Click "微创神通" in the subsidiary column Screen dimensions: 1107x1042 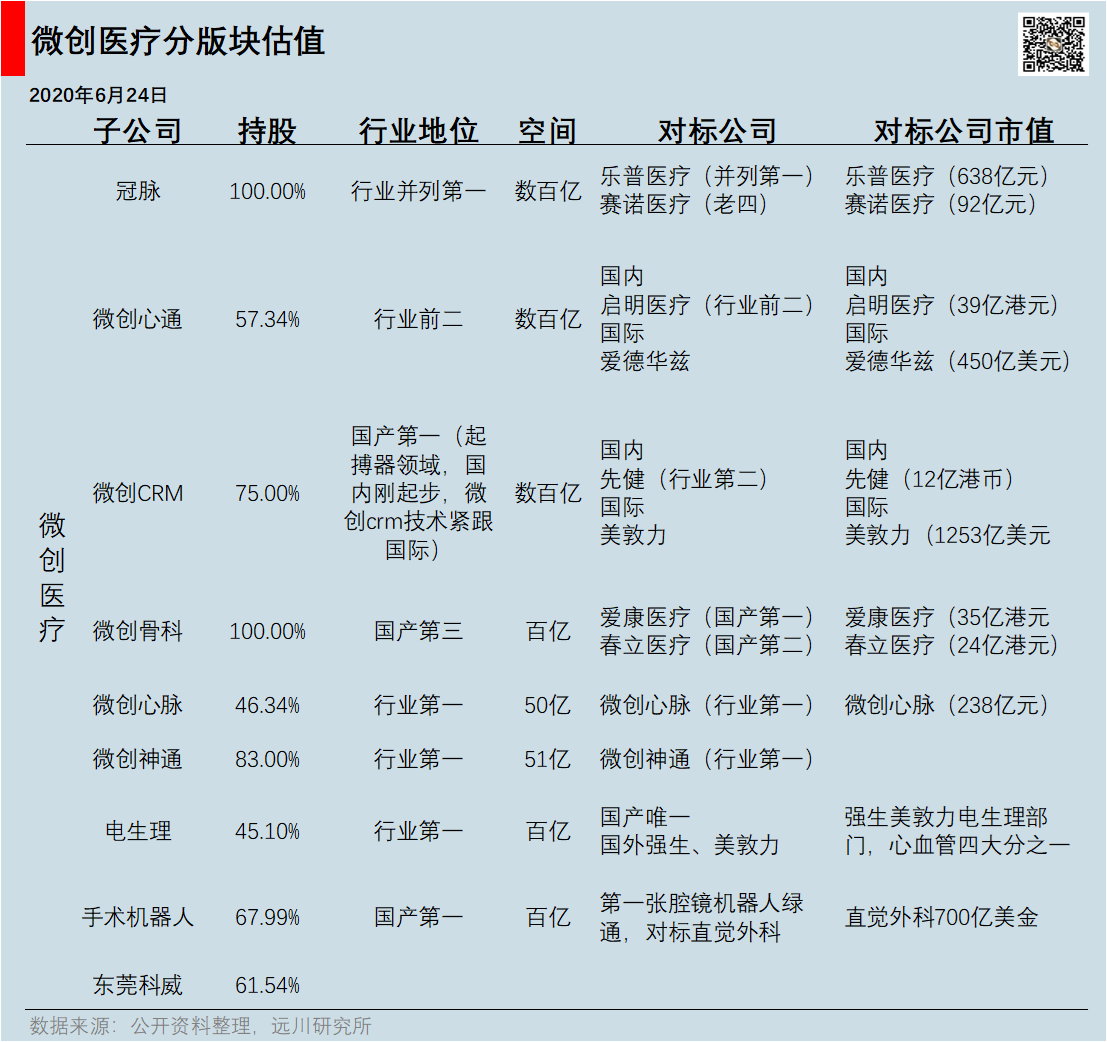[x=138, y=759]
